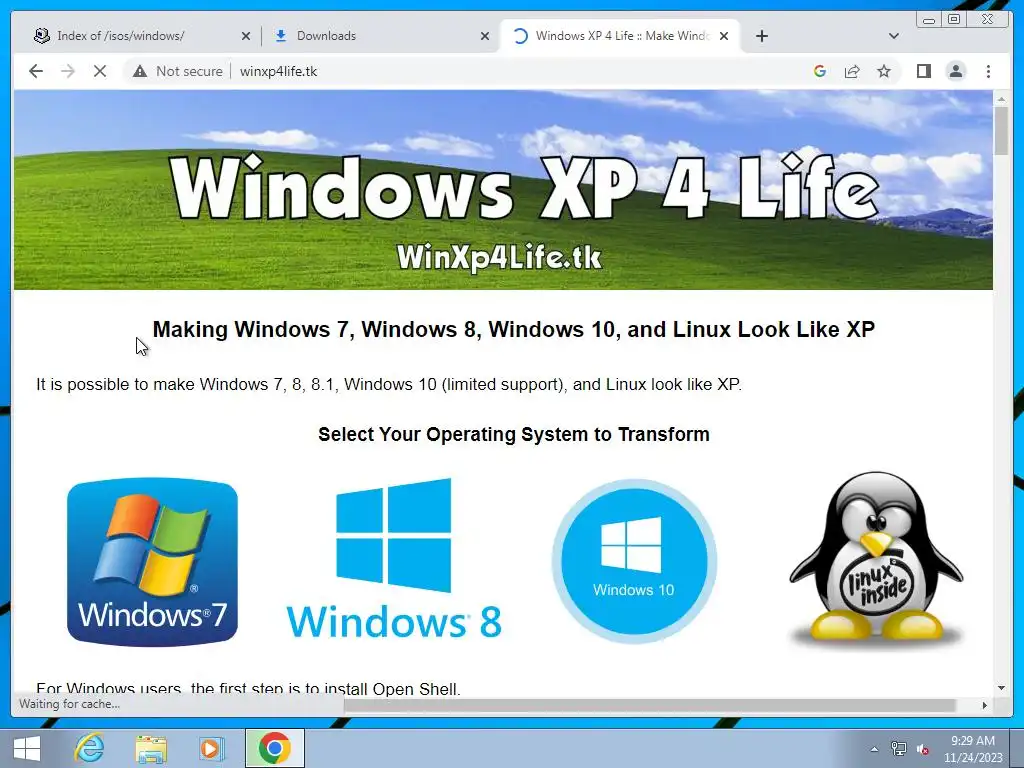
Task: Click the Chrome taskbar icon
Action: (x=274, y=748)
